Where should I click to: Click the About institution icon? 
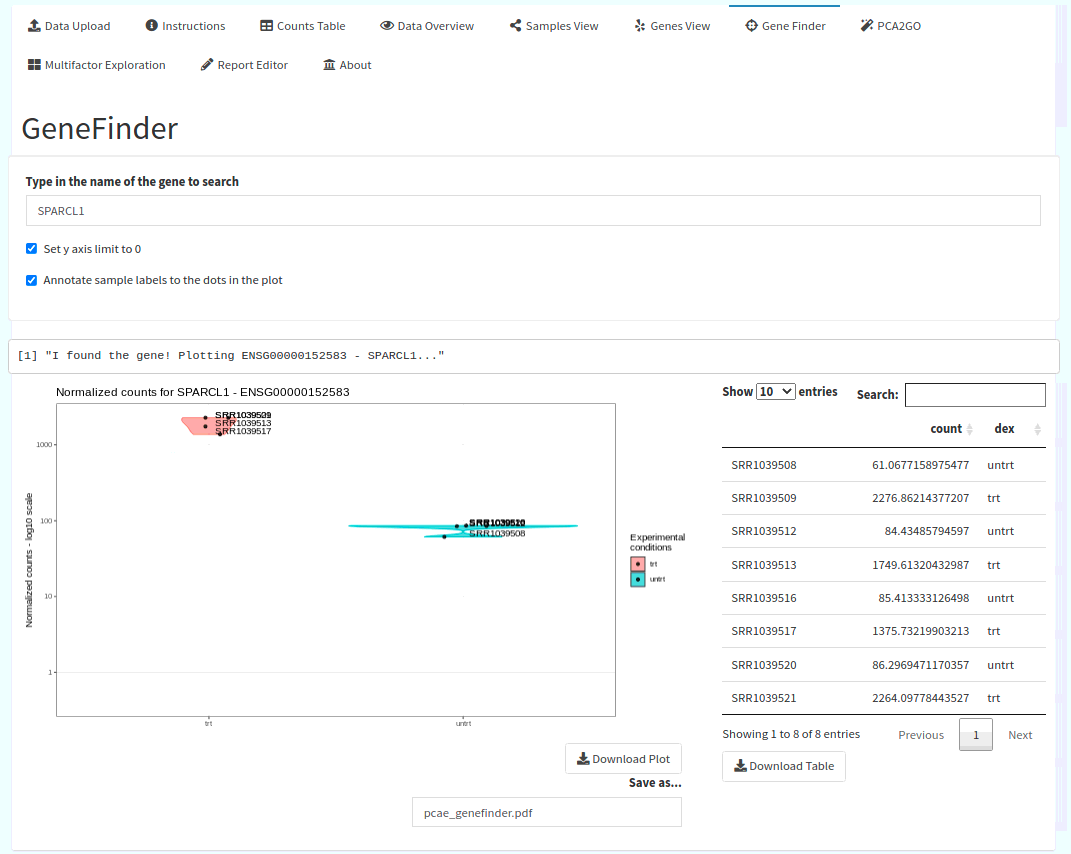coord(329,65)
